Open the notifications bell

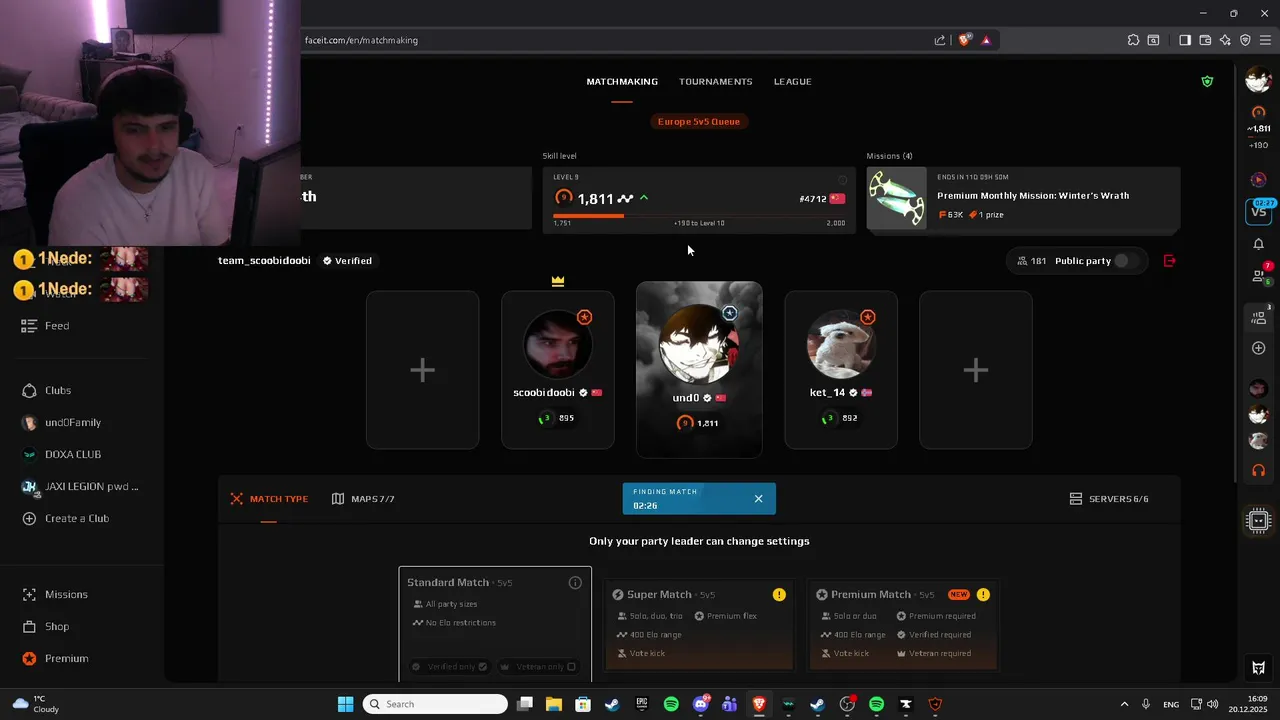pos(1259,244)
